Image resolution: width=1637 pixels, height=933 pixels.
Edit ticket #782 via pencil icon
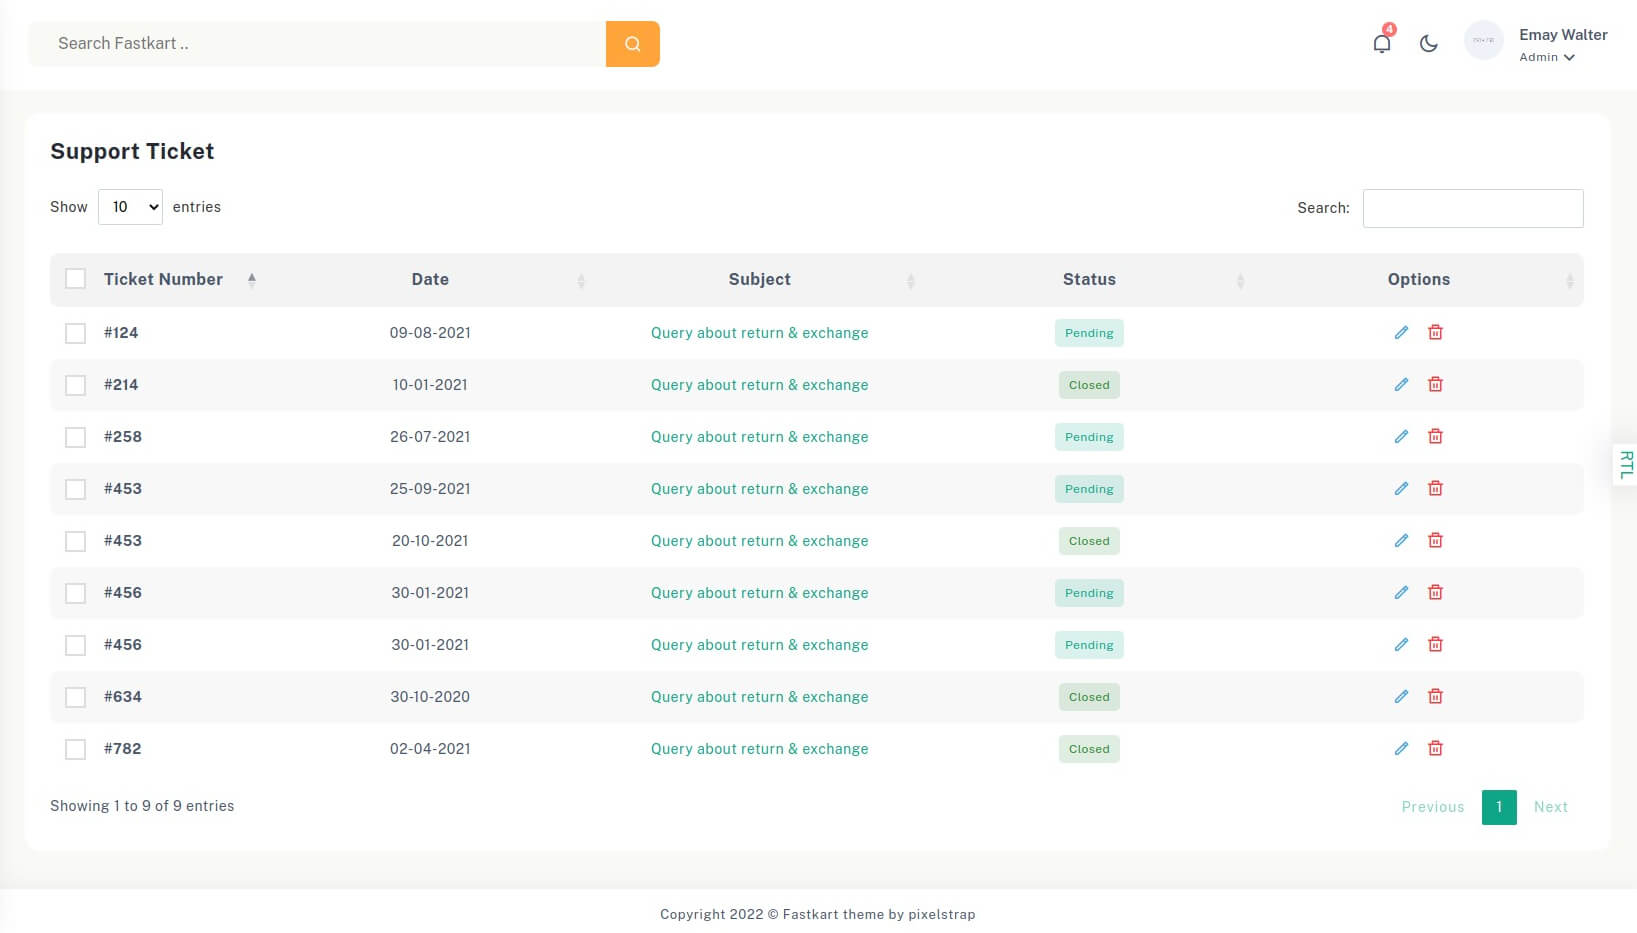[1401, 749]
